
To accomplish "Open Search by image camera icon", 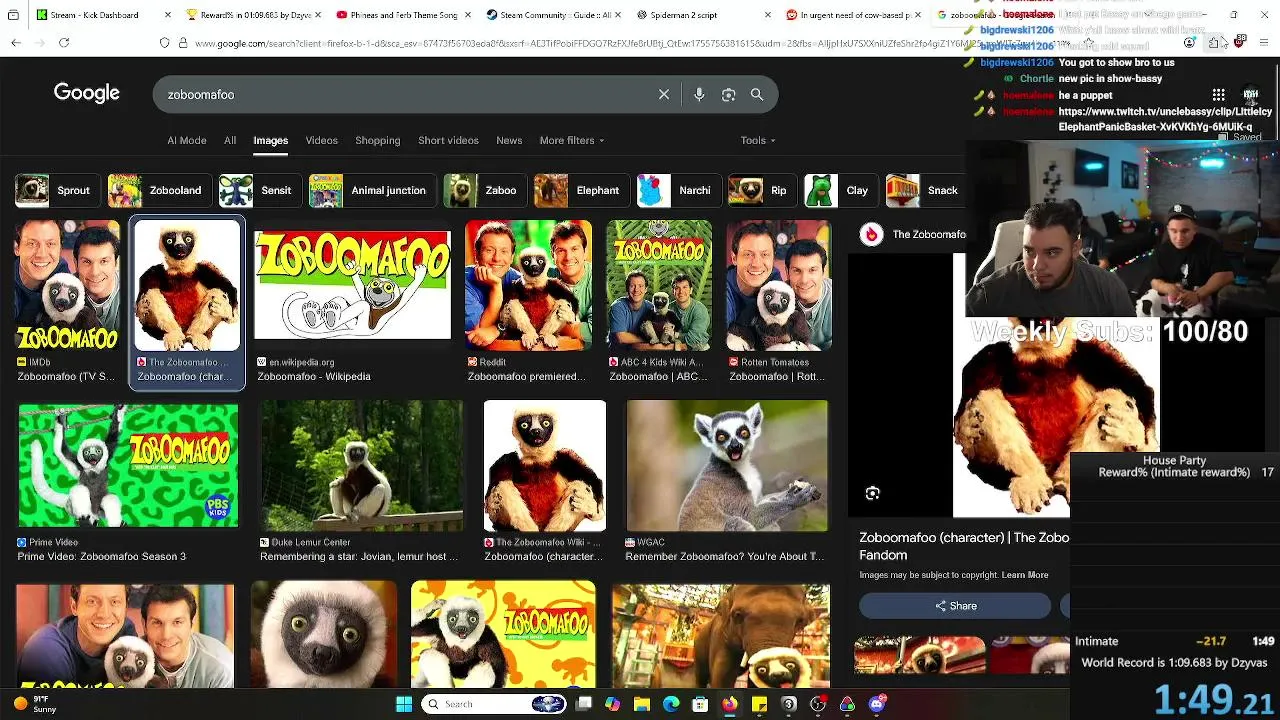I will [728, 94].
